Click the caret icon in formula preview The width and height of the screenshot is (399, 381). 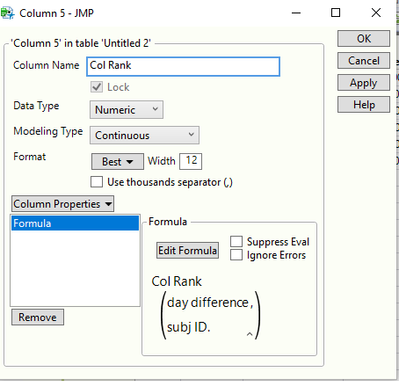point(249,334)
